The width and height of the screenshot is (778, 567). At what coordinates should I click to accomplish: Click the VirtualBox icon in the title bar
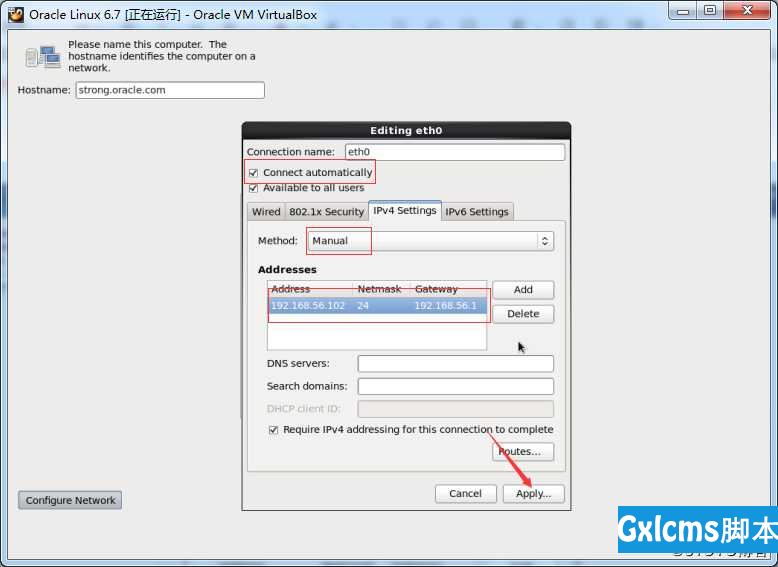(15, 14)
